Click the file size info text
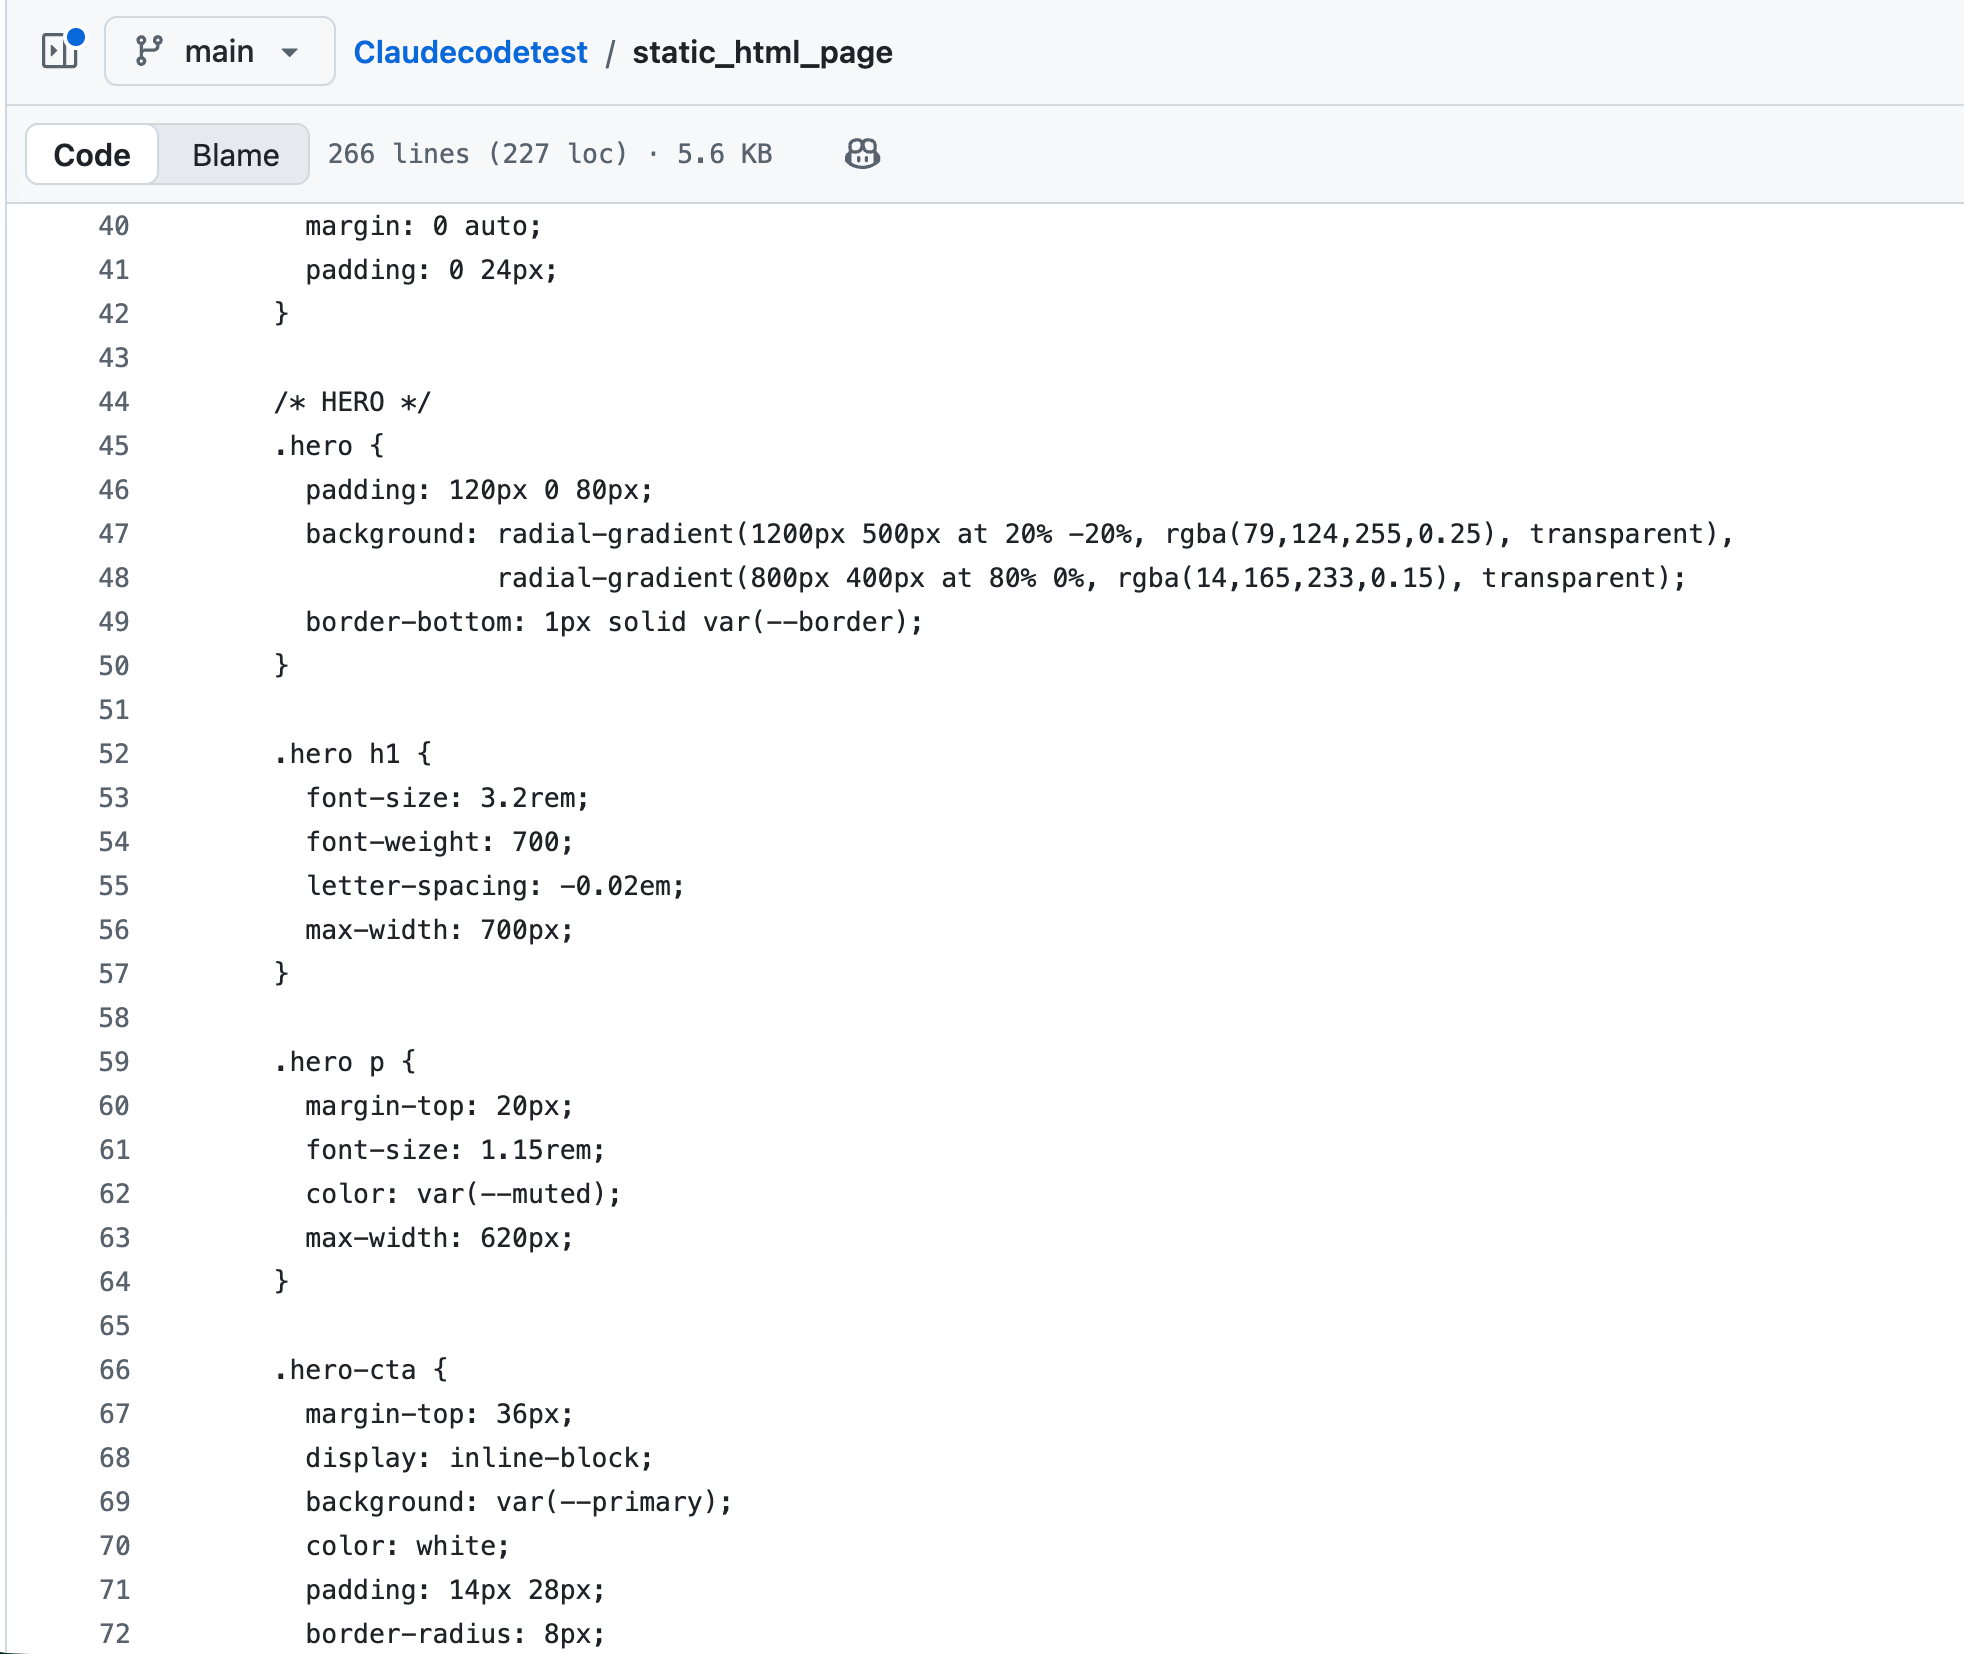 click(550, 154)
